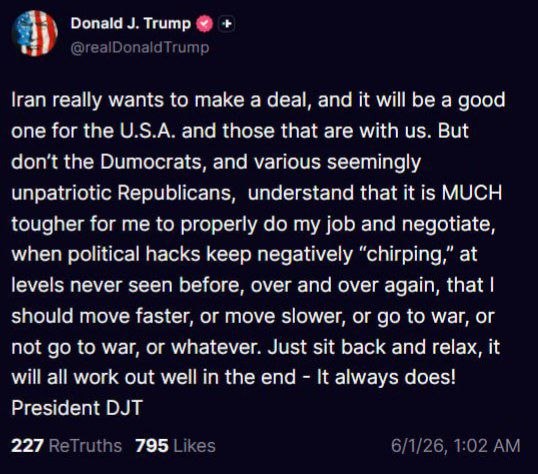Click the capitalized word MUCH
The width and height of the screenshot is (538, 474).
(x=472, y=193)
